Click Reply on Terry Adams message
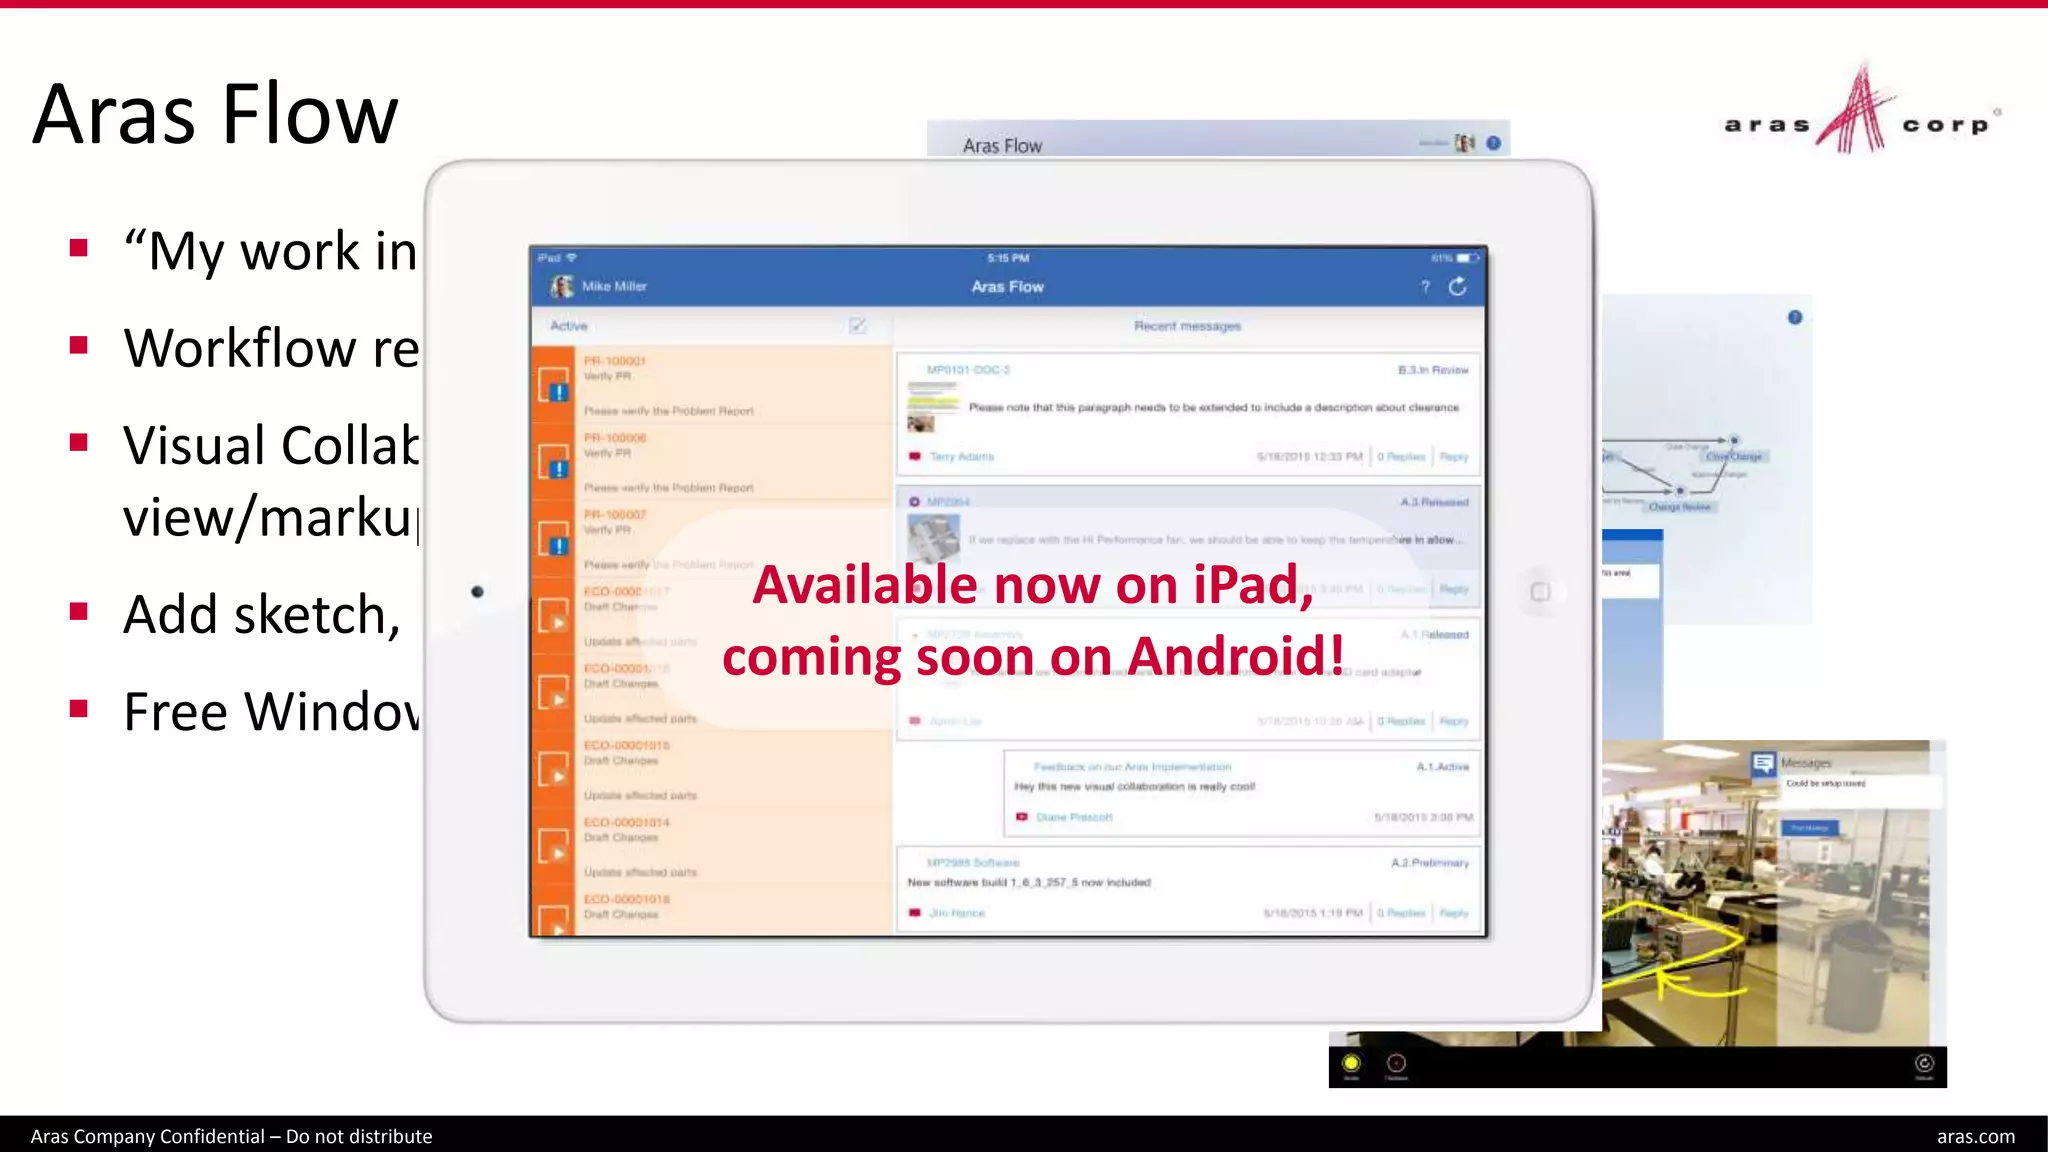This screenshot has height=1152, width=2048. click(1454, 457)
